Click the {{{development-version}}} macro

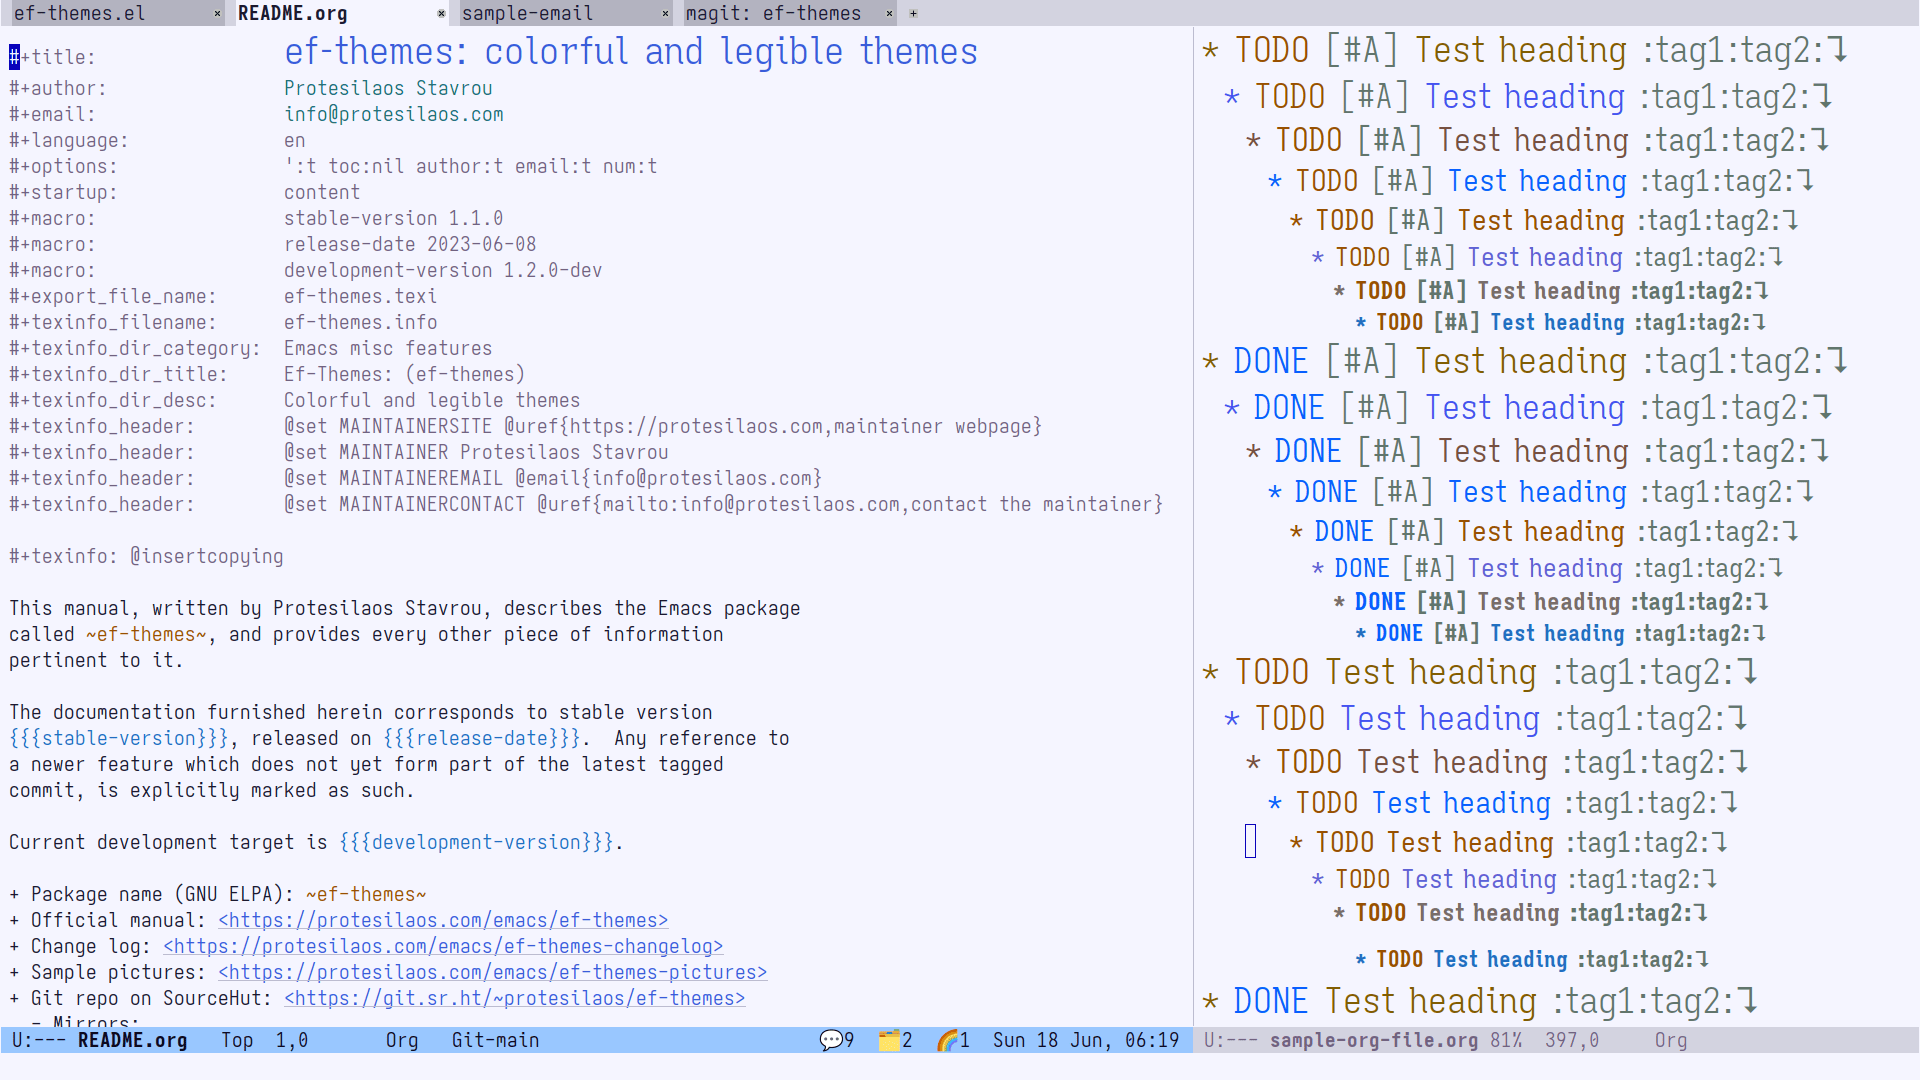[x=476, y=842]
